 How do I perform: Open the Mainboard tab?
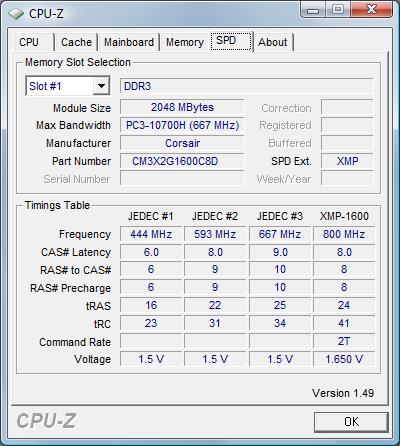pos(129,42)
